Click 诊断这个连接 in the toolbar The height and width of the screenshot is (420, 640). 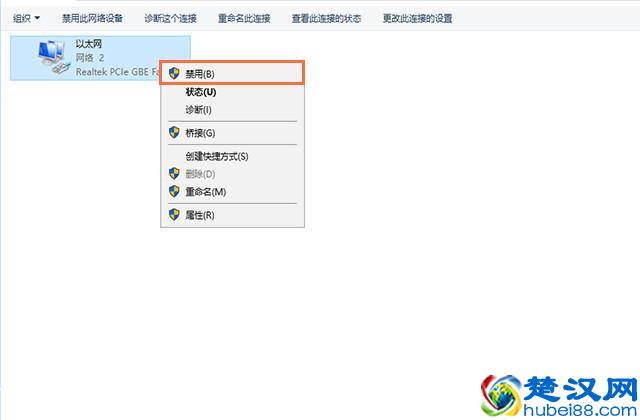(170, 18)
